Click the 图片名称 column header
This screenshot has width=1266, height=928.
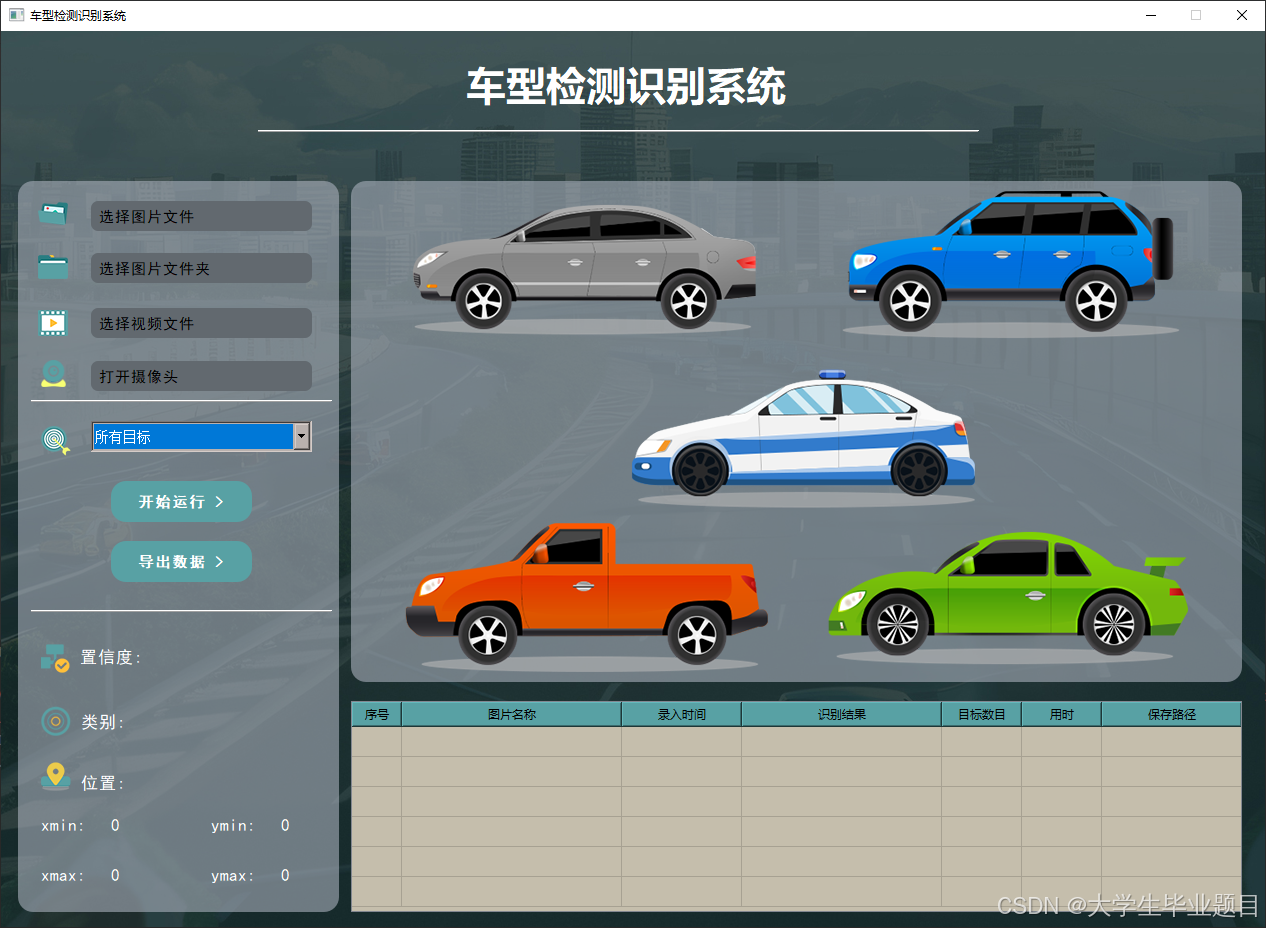point(512,714)
